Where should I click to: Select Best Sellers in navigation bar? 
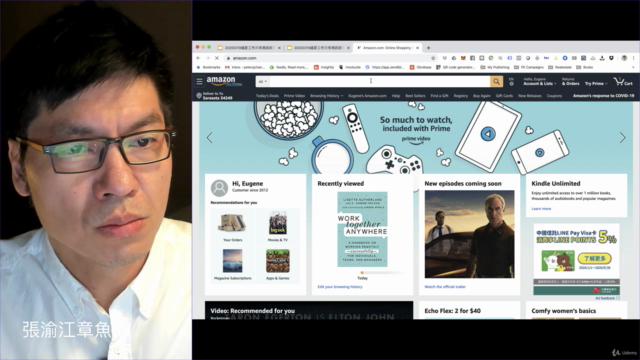(415, 96)
